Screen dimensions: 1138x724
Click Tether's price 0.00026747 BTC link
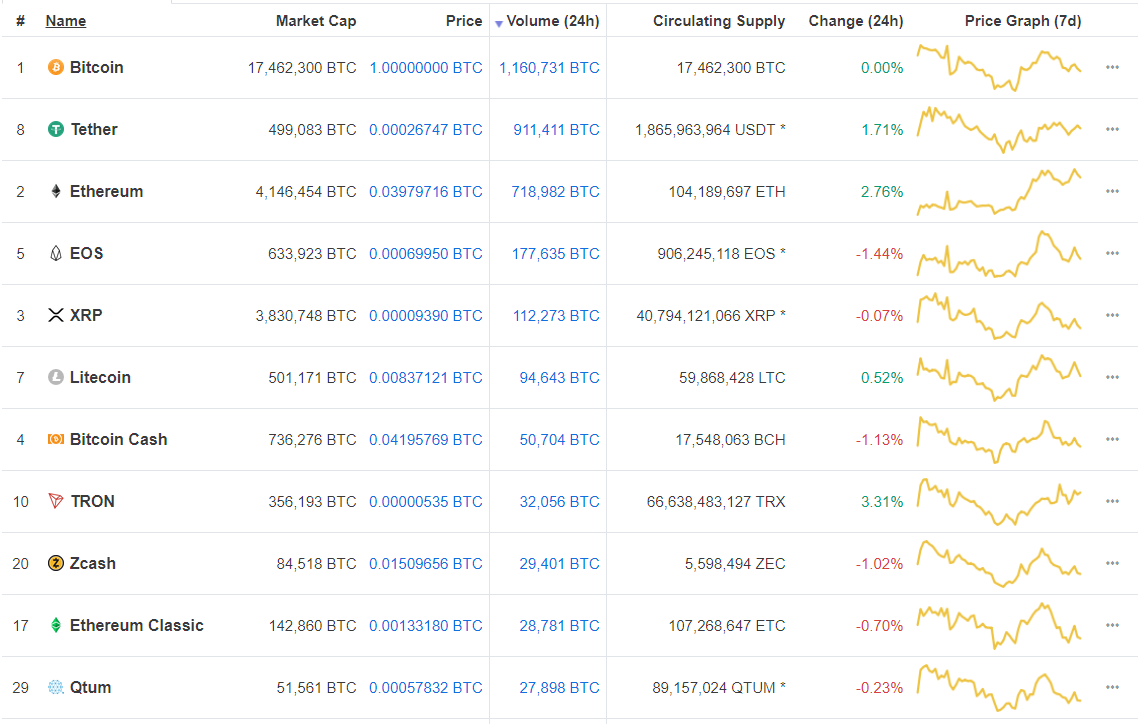425,130
